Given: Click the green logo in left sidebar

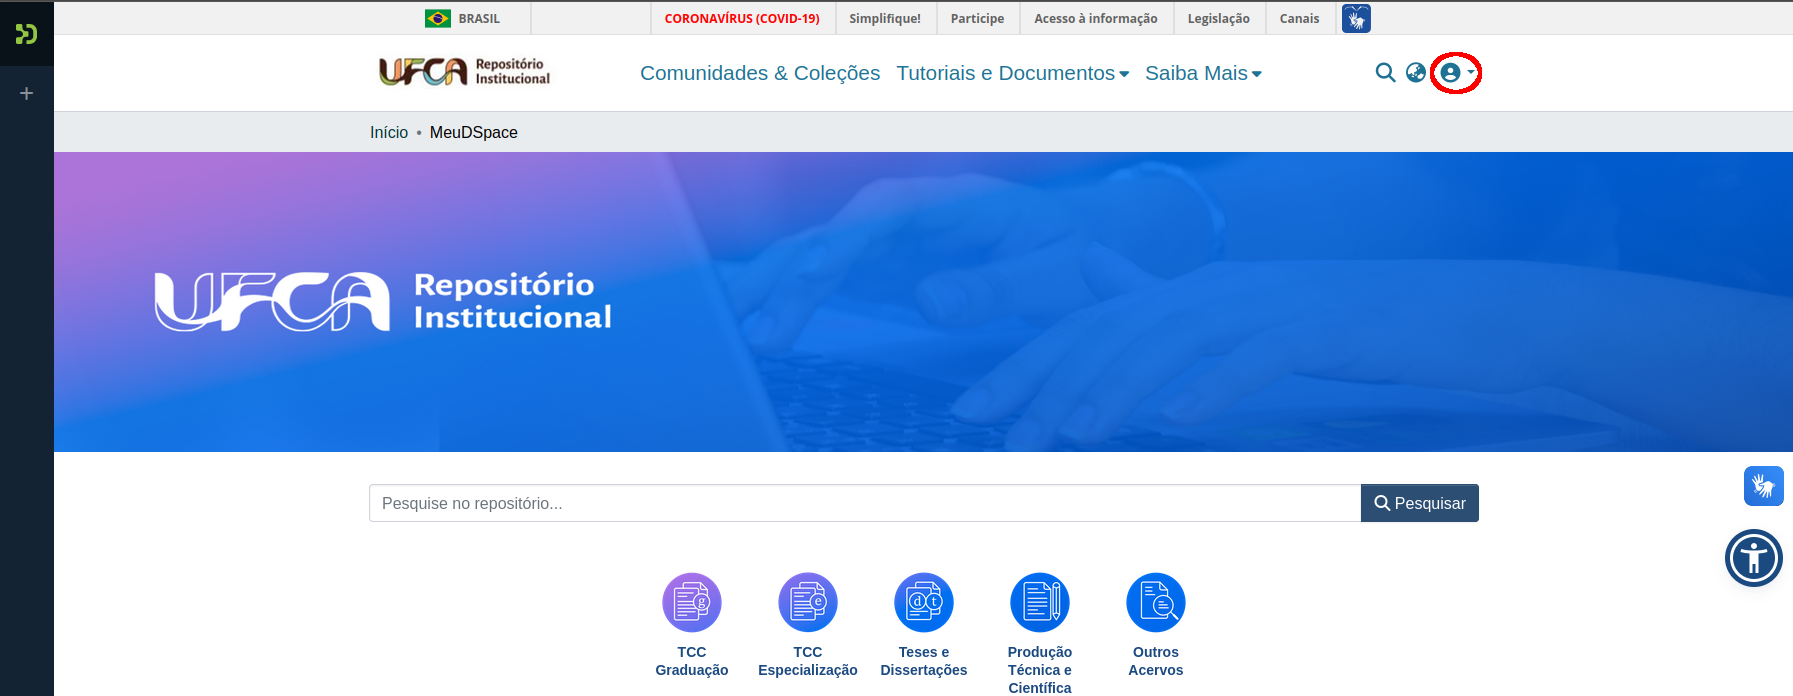Looking at the screenshot, I should click(x=26, y=34).
